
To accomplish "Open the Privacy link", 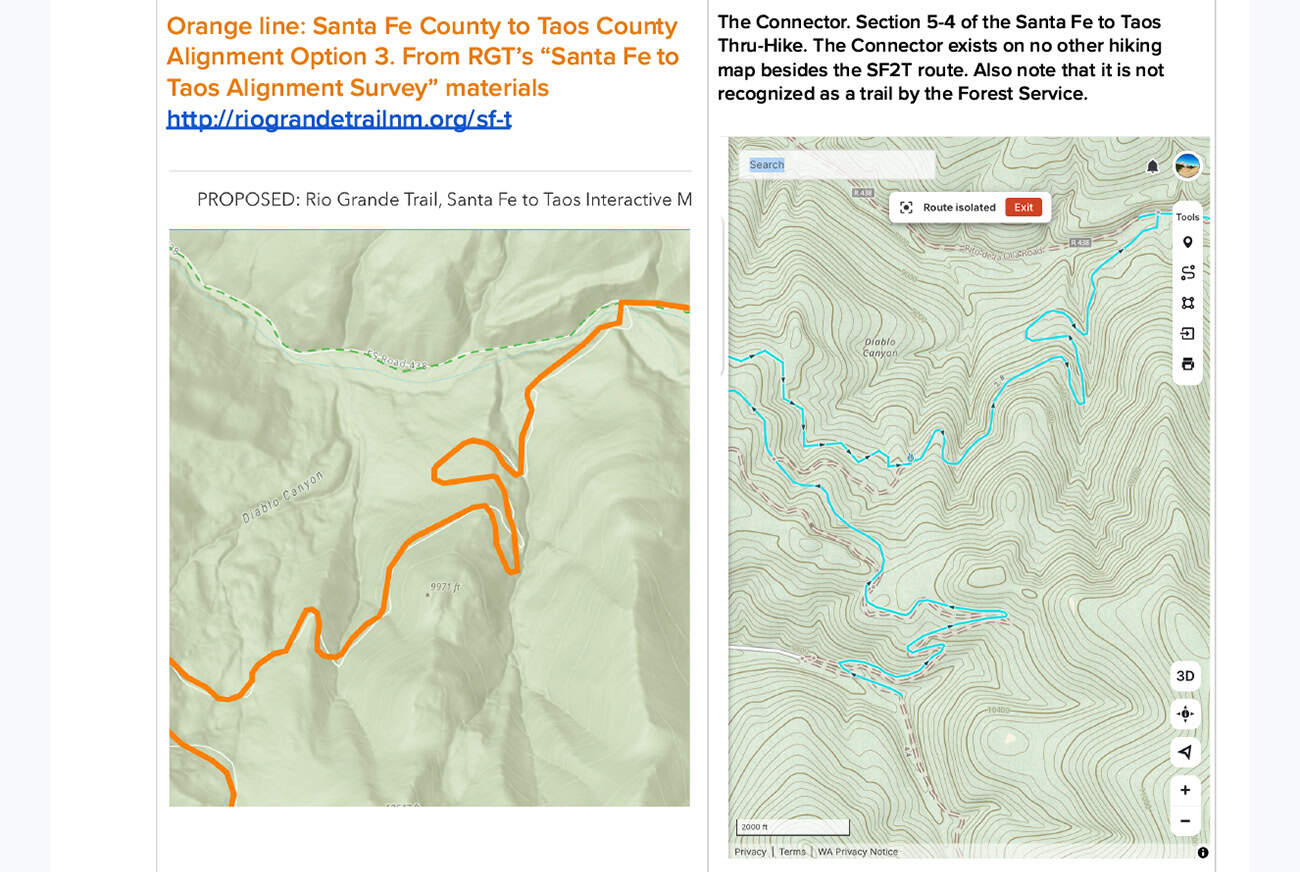I will pyautogui.click(x=750, y=852).
